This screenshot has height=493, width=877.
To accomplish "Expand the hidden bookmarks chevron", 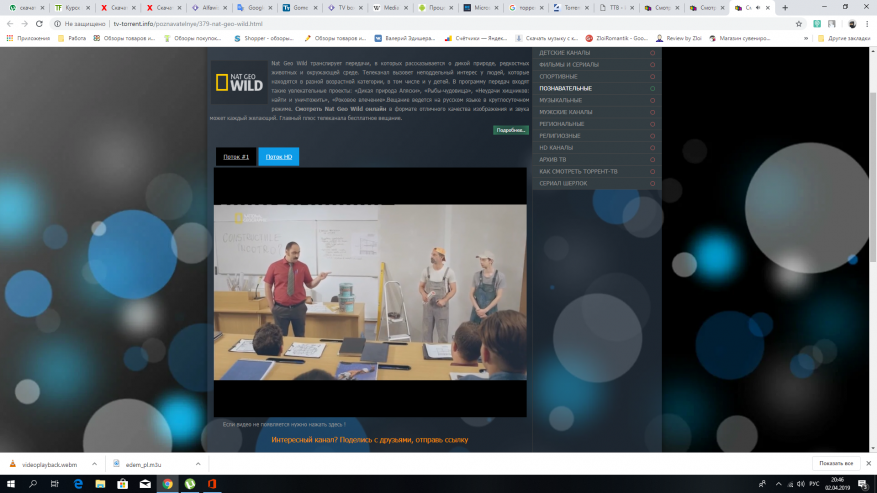I will (806, 38).
